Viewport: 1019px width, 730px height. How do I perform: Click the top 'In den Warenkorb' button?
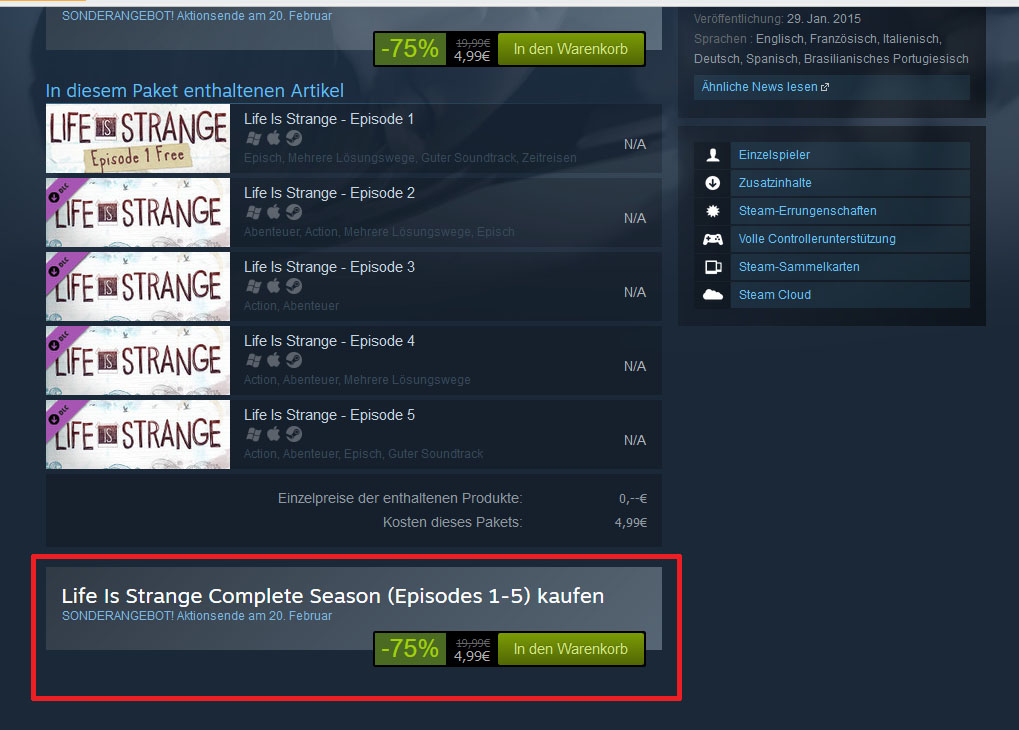click(571, 49)
